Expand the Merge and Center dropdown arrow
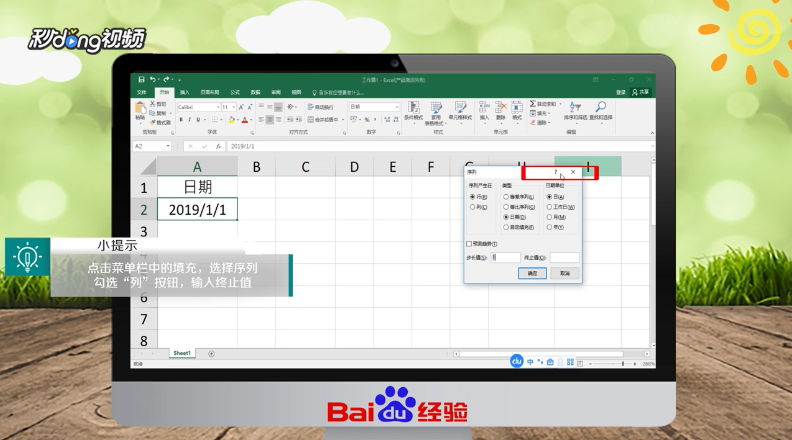This screenshot has height=440, width=792. point(343,120)
